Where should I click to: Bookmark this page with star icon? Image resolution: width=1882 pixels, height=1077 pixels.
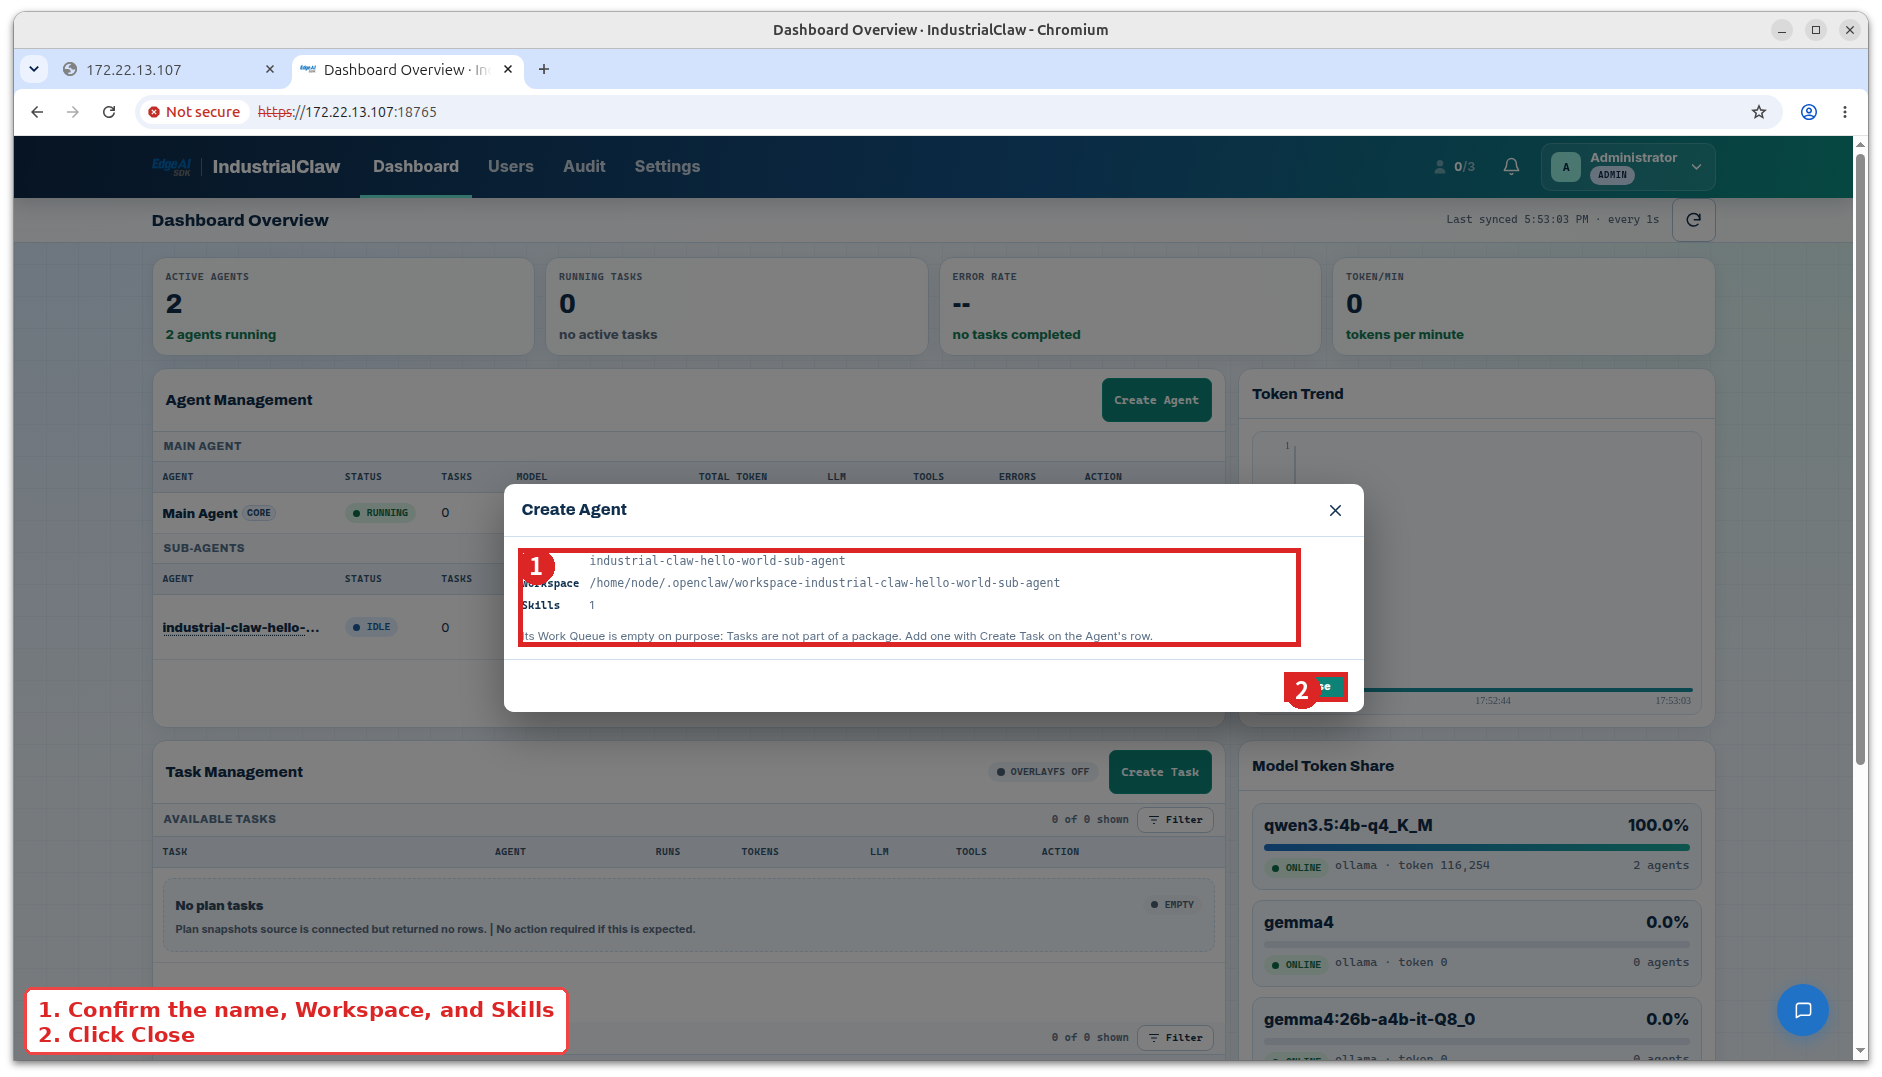coord(1759,112)
